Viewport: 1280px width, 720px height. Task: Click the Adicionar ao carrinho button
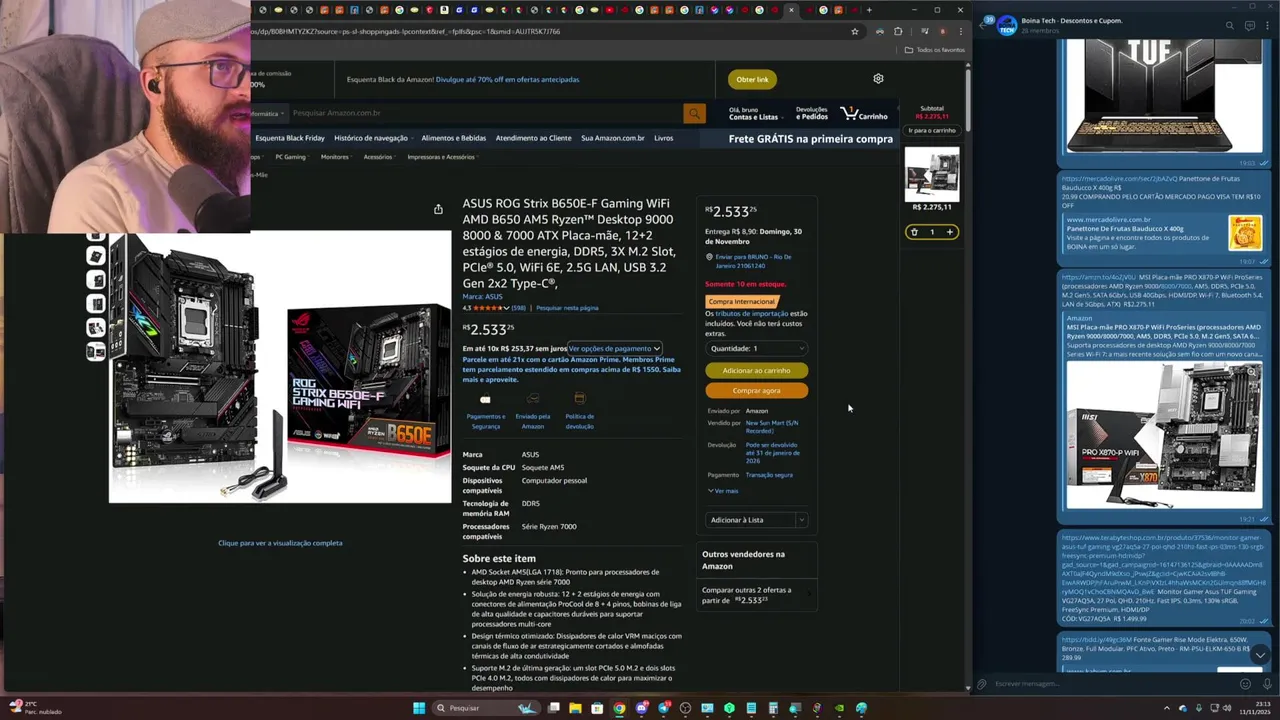point(757,370)
